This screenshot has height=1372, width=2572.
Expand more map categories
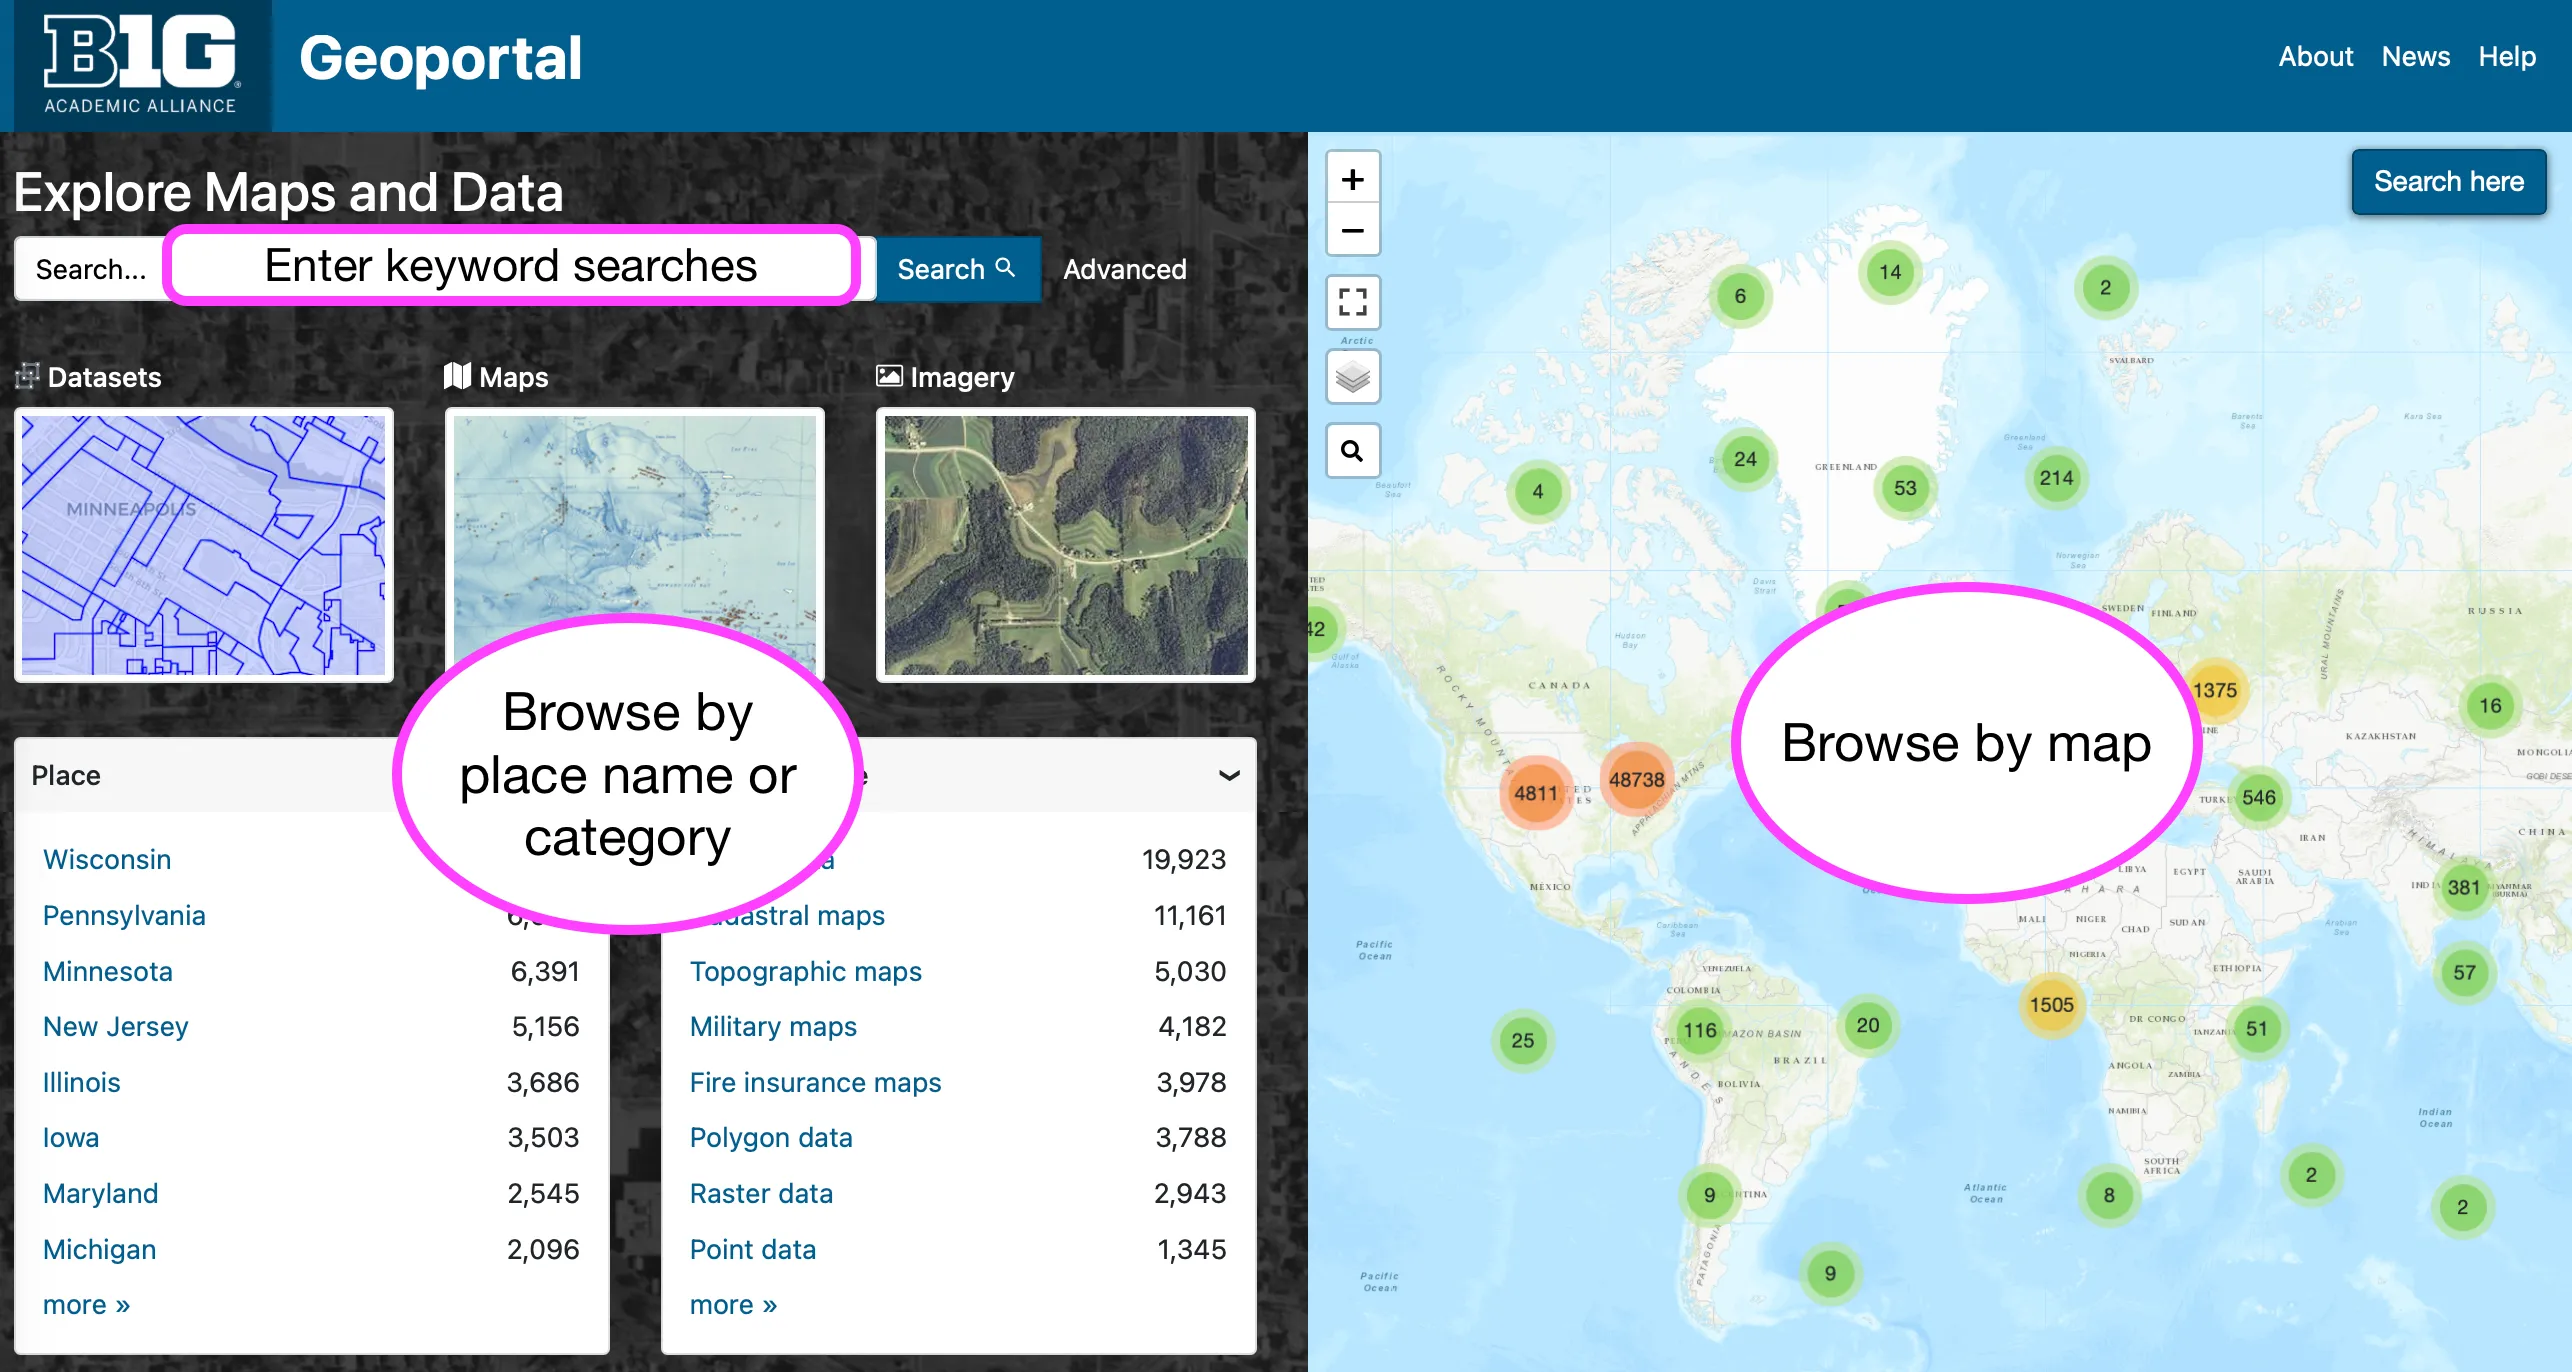click(x=733, y=1304)
